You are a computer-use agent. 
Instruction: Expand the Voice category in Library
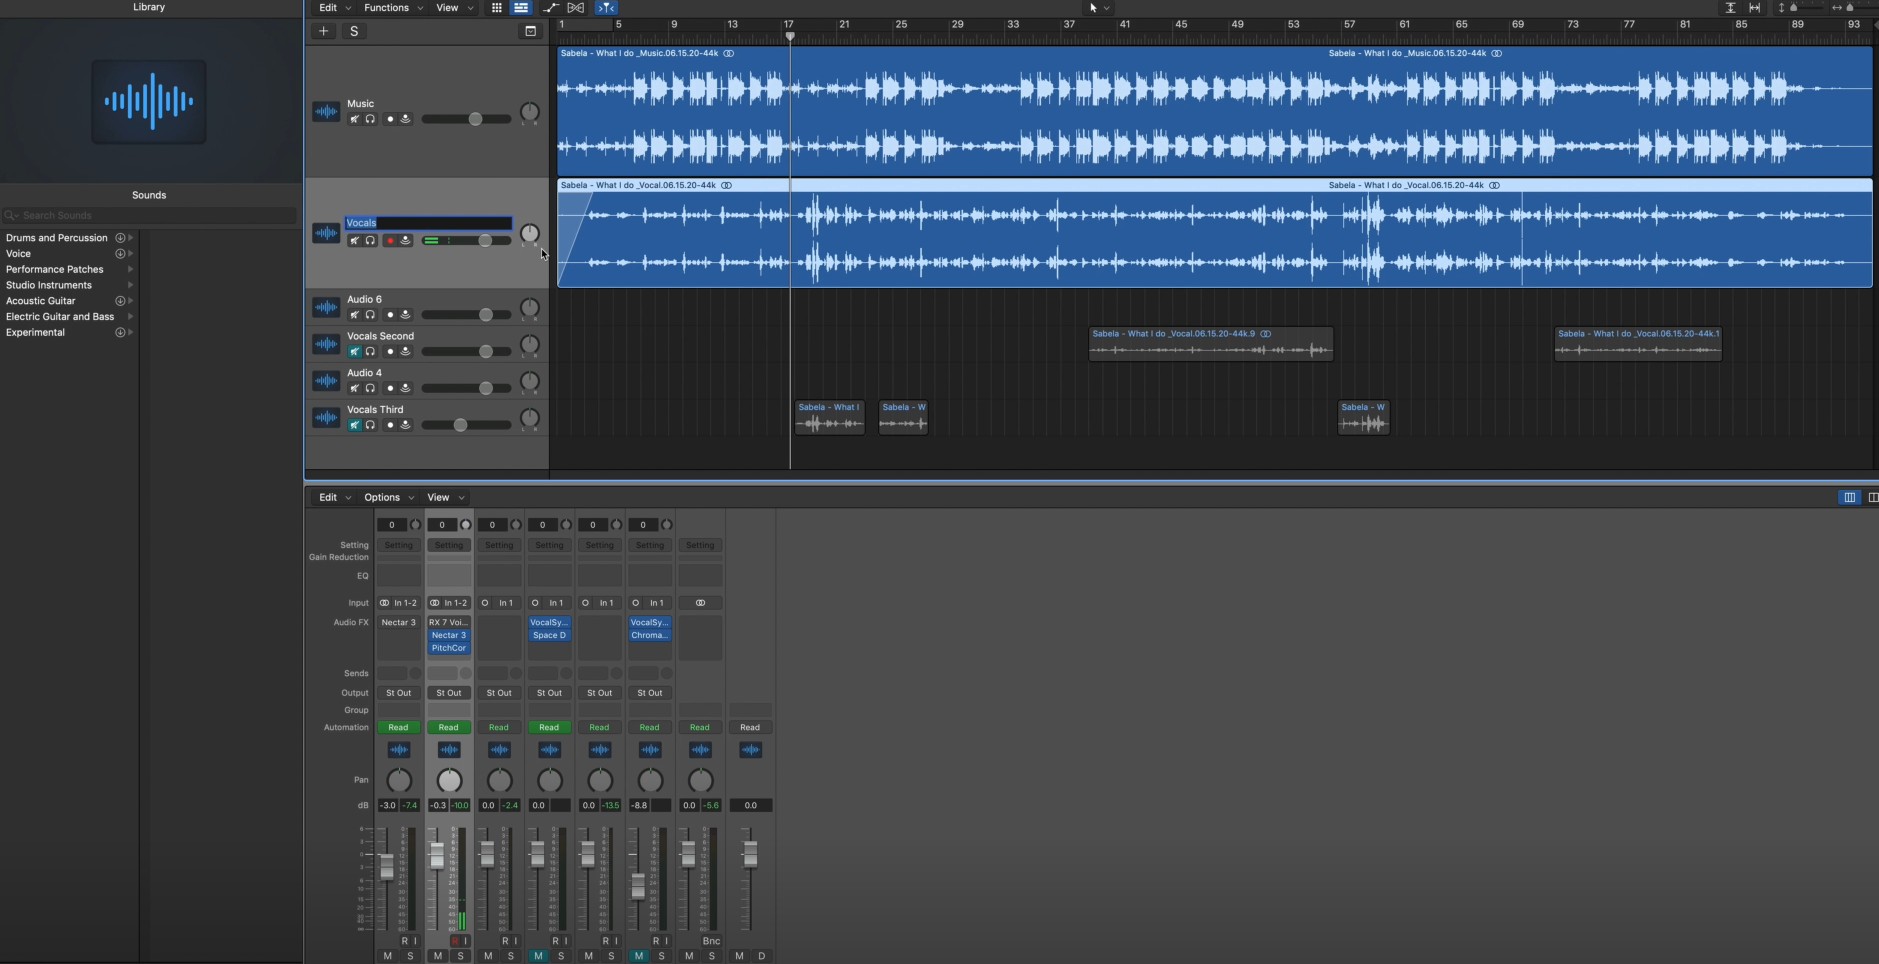pyautogui.click(x=131, y=254)
